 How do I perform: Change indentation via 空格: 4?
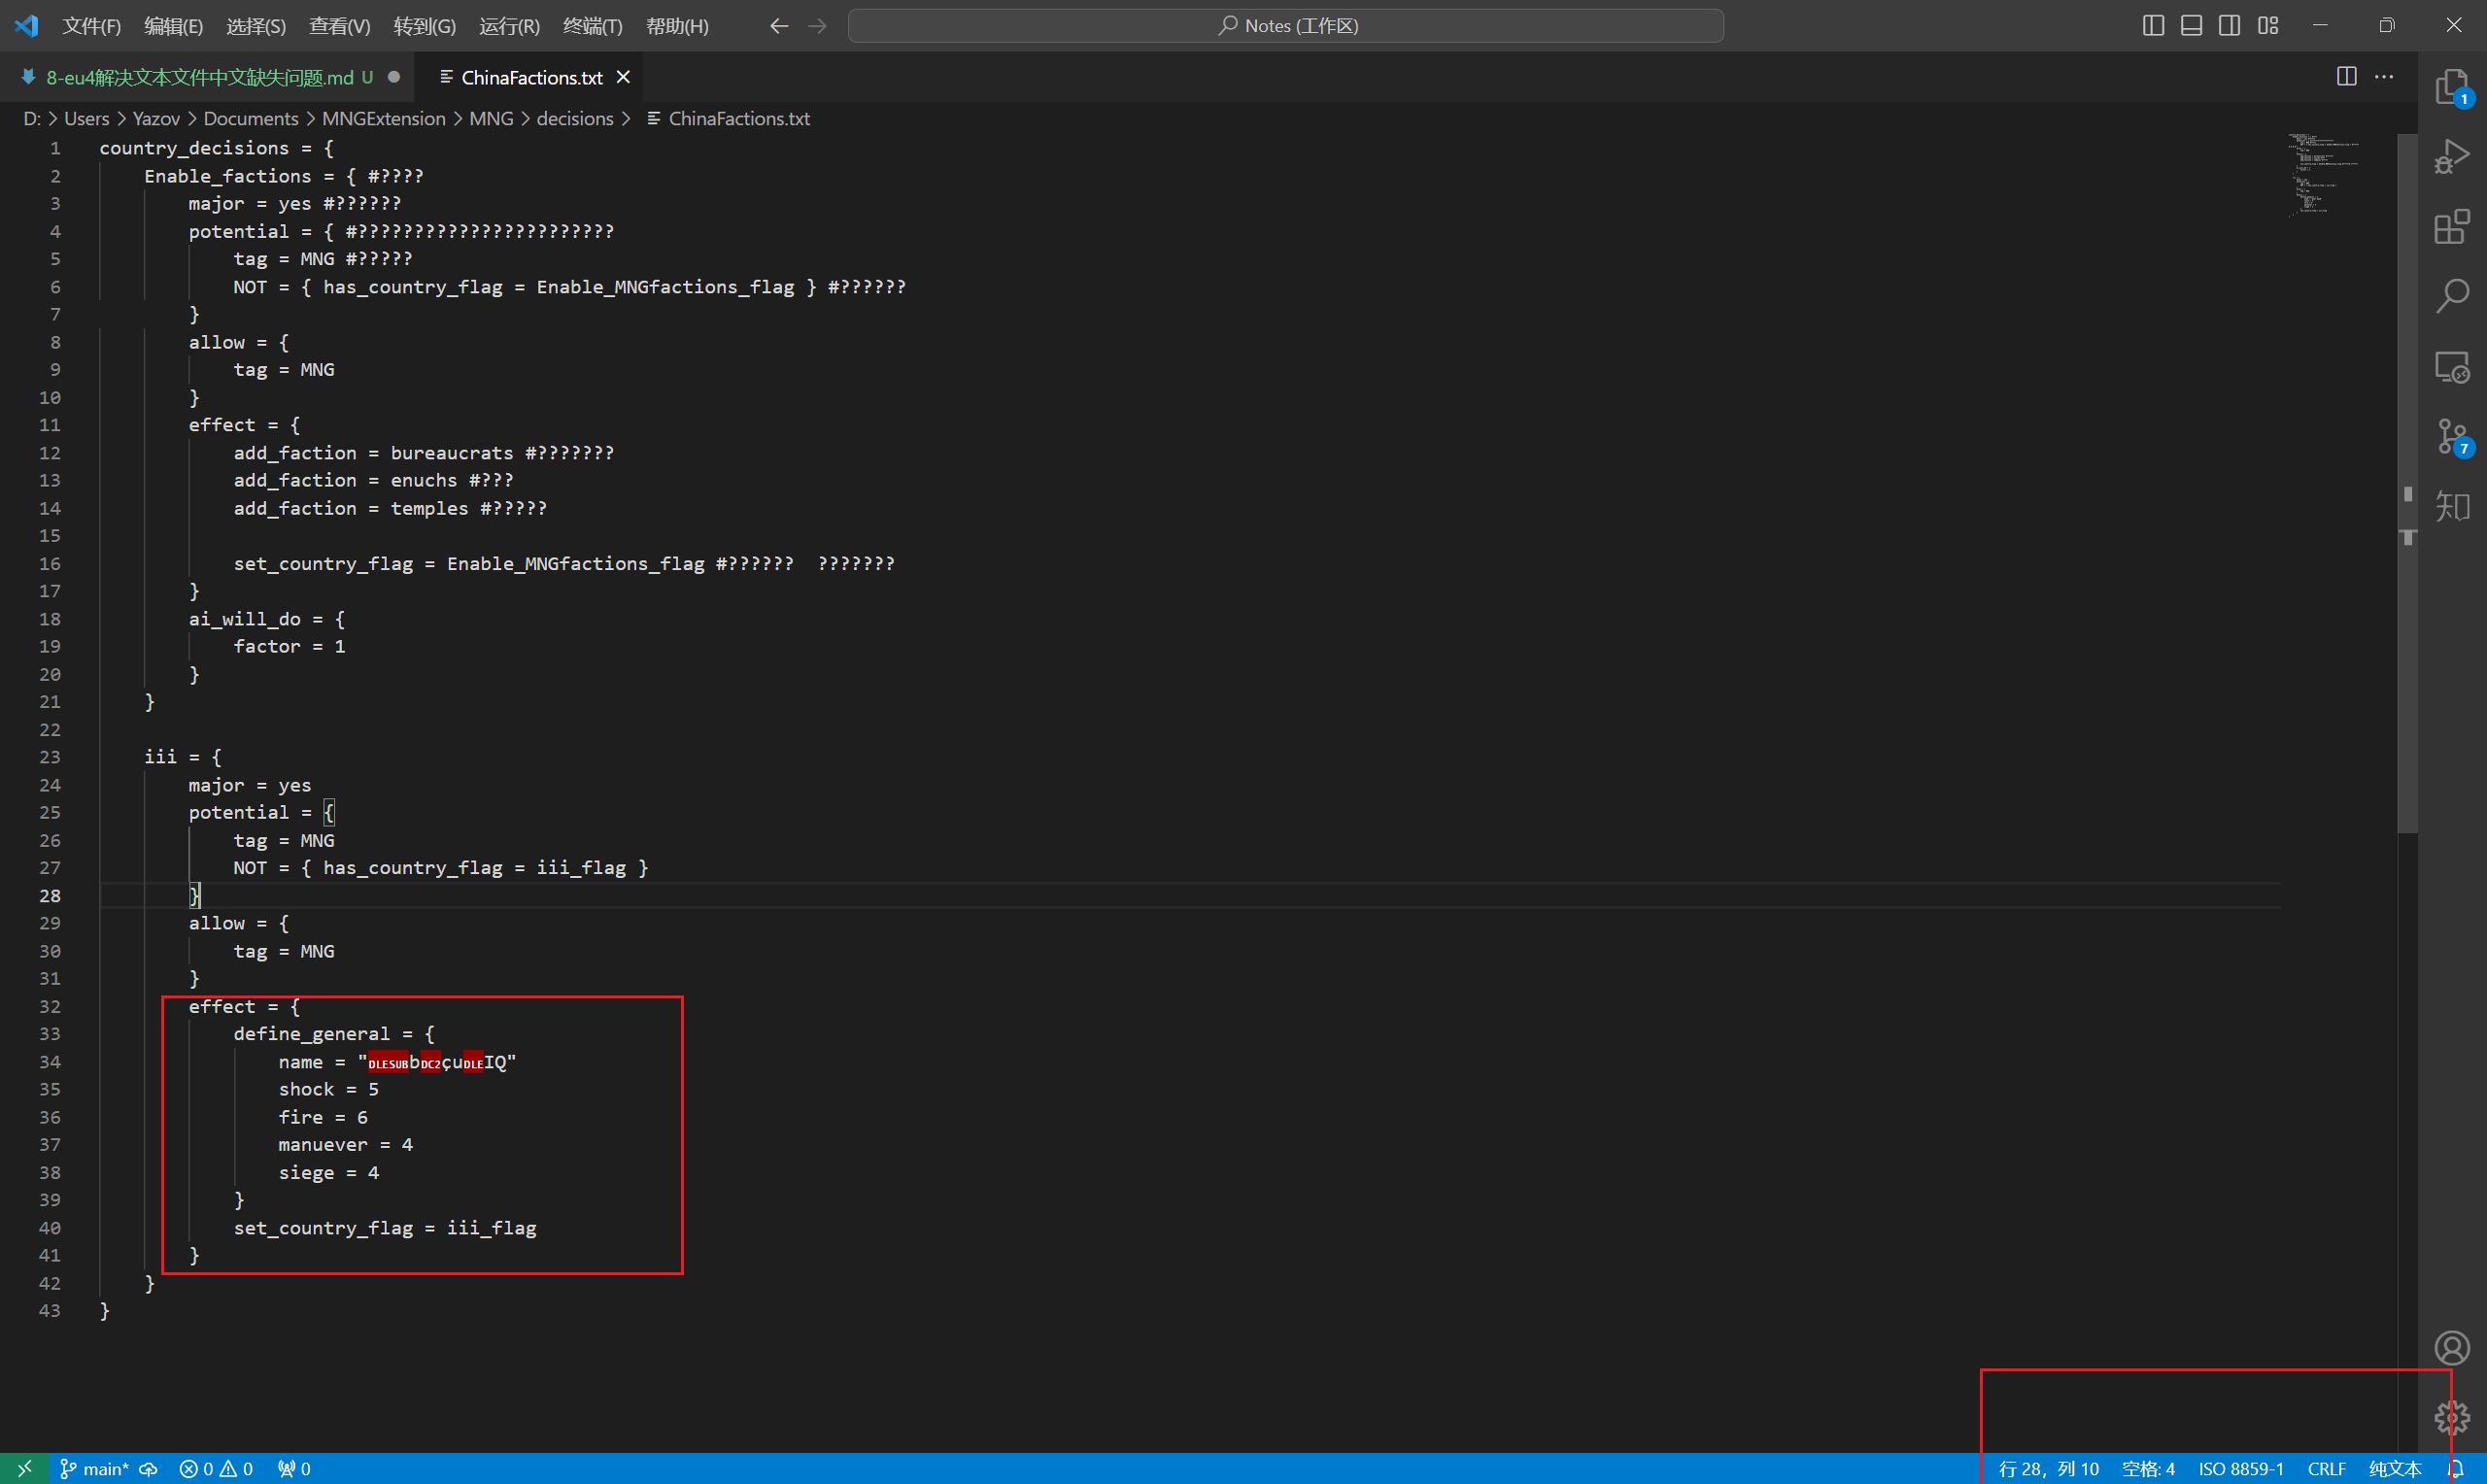coord(2148,1469)
